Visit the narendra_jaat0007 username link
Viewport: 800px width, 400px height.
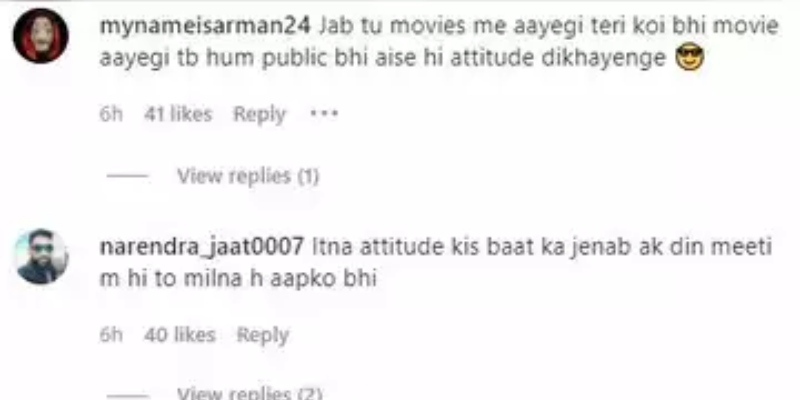point(202,247)
